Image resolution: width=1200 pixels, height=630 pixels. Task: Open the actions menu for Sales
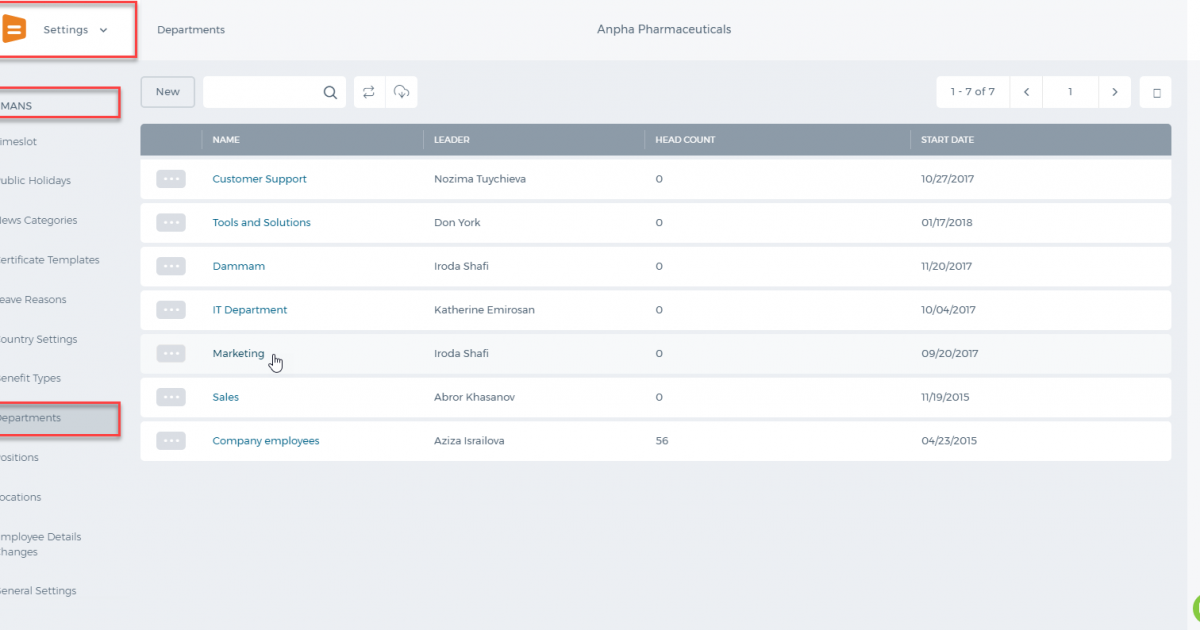pos(171,397)
